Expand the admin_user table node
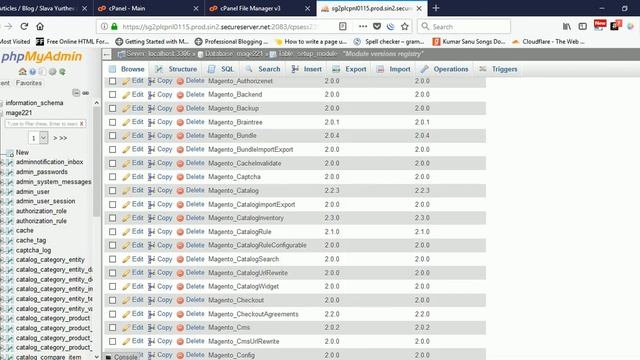 (x=2, y=192)
